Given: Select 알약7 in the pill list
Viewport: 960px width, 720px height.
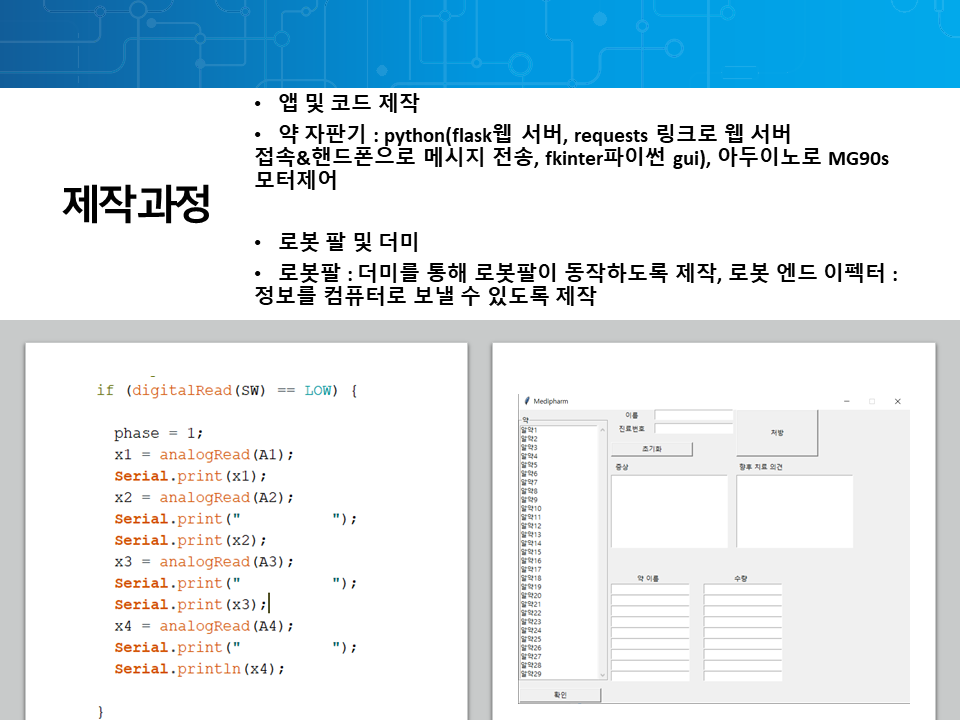Looking at the screenshot, I should click(x=529, y=482).
